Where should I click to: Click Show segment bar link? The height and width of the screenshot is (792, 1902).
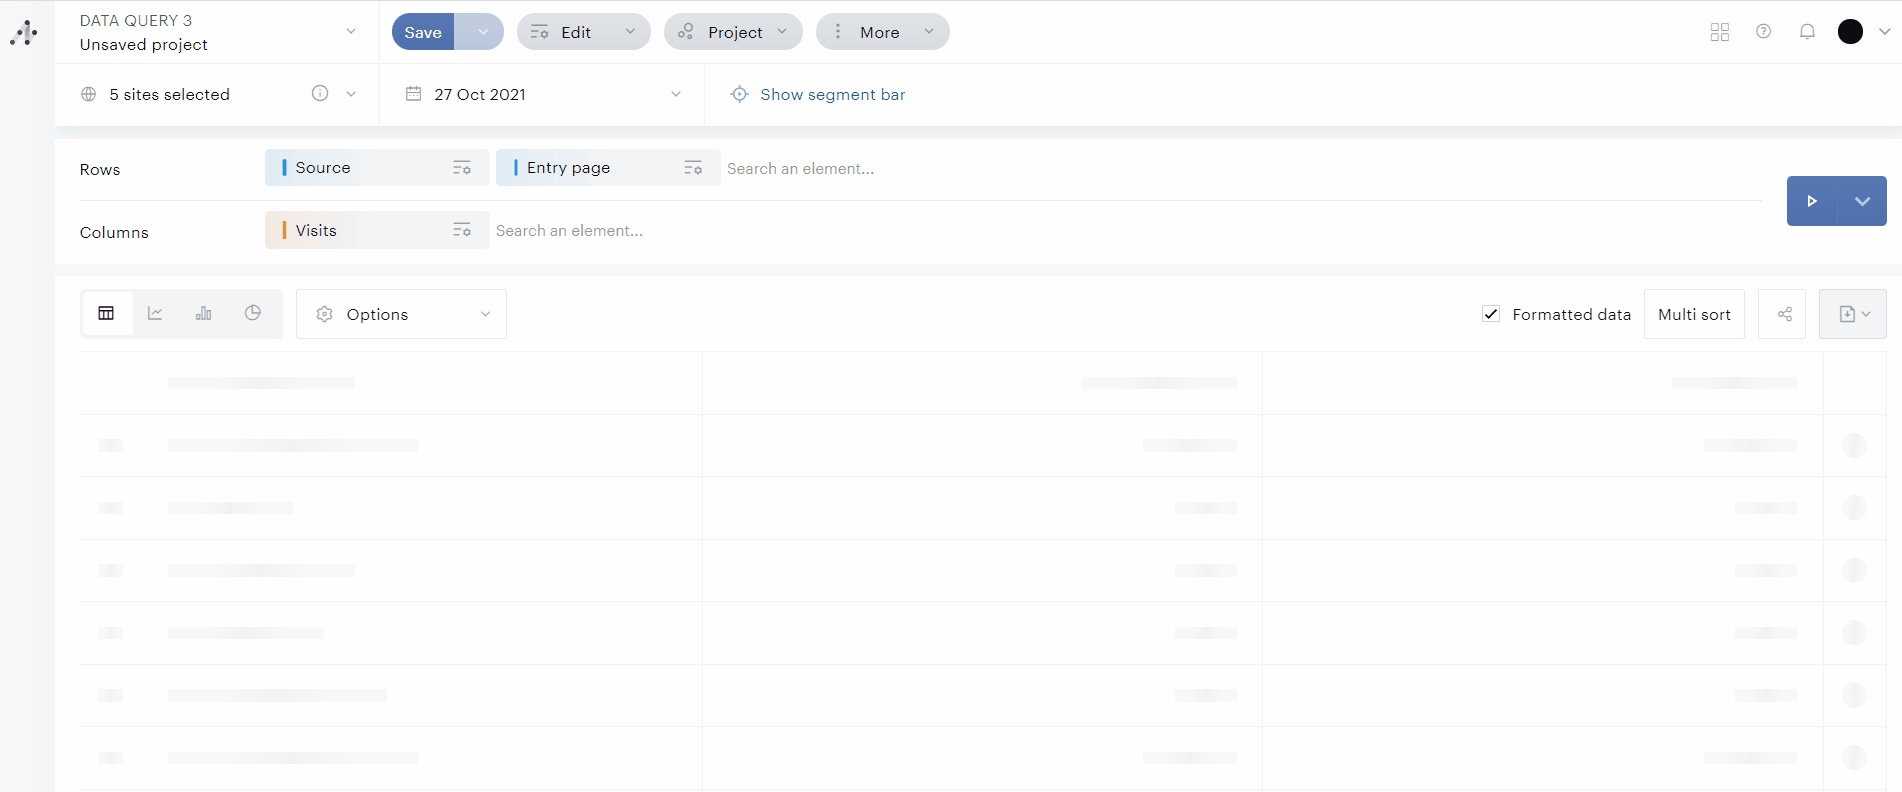(x=832, y=94)
